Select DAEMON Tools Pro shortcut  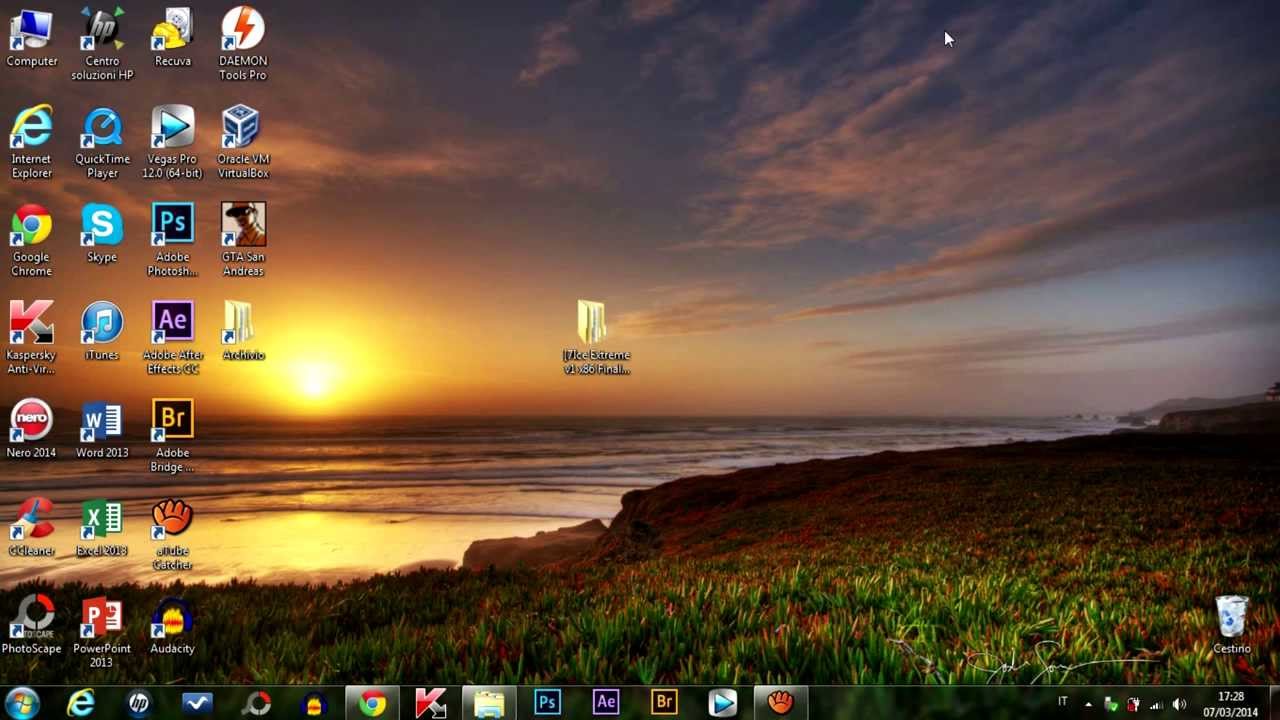pos(243,45)
